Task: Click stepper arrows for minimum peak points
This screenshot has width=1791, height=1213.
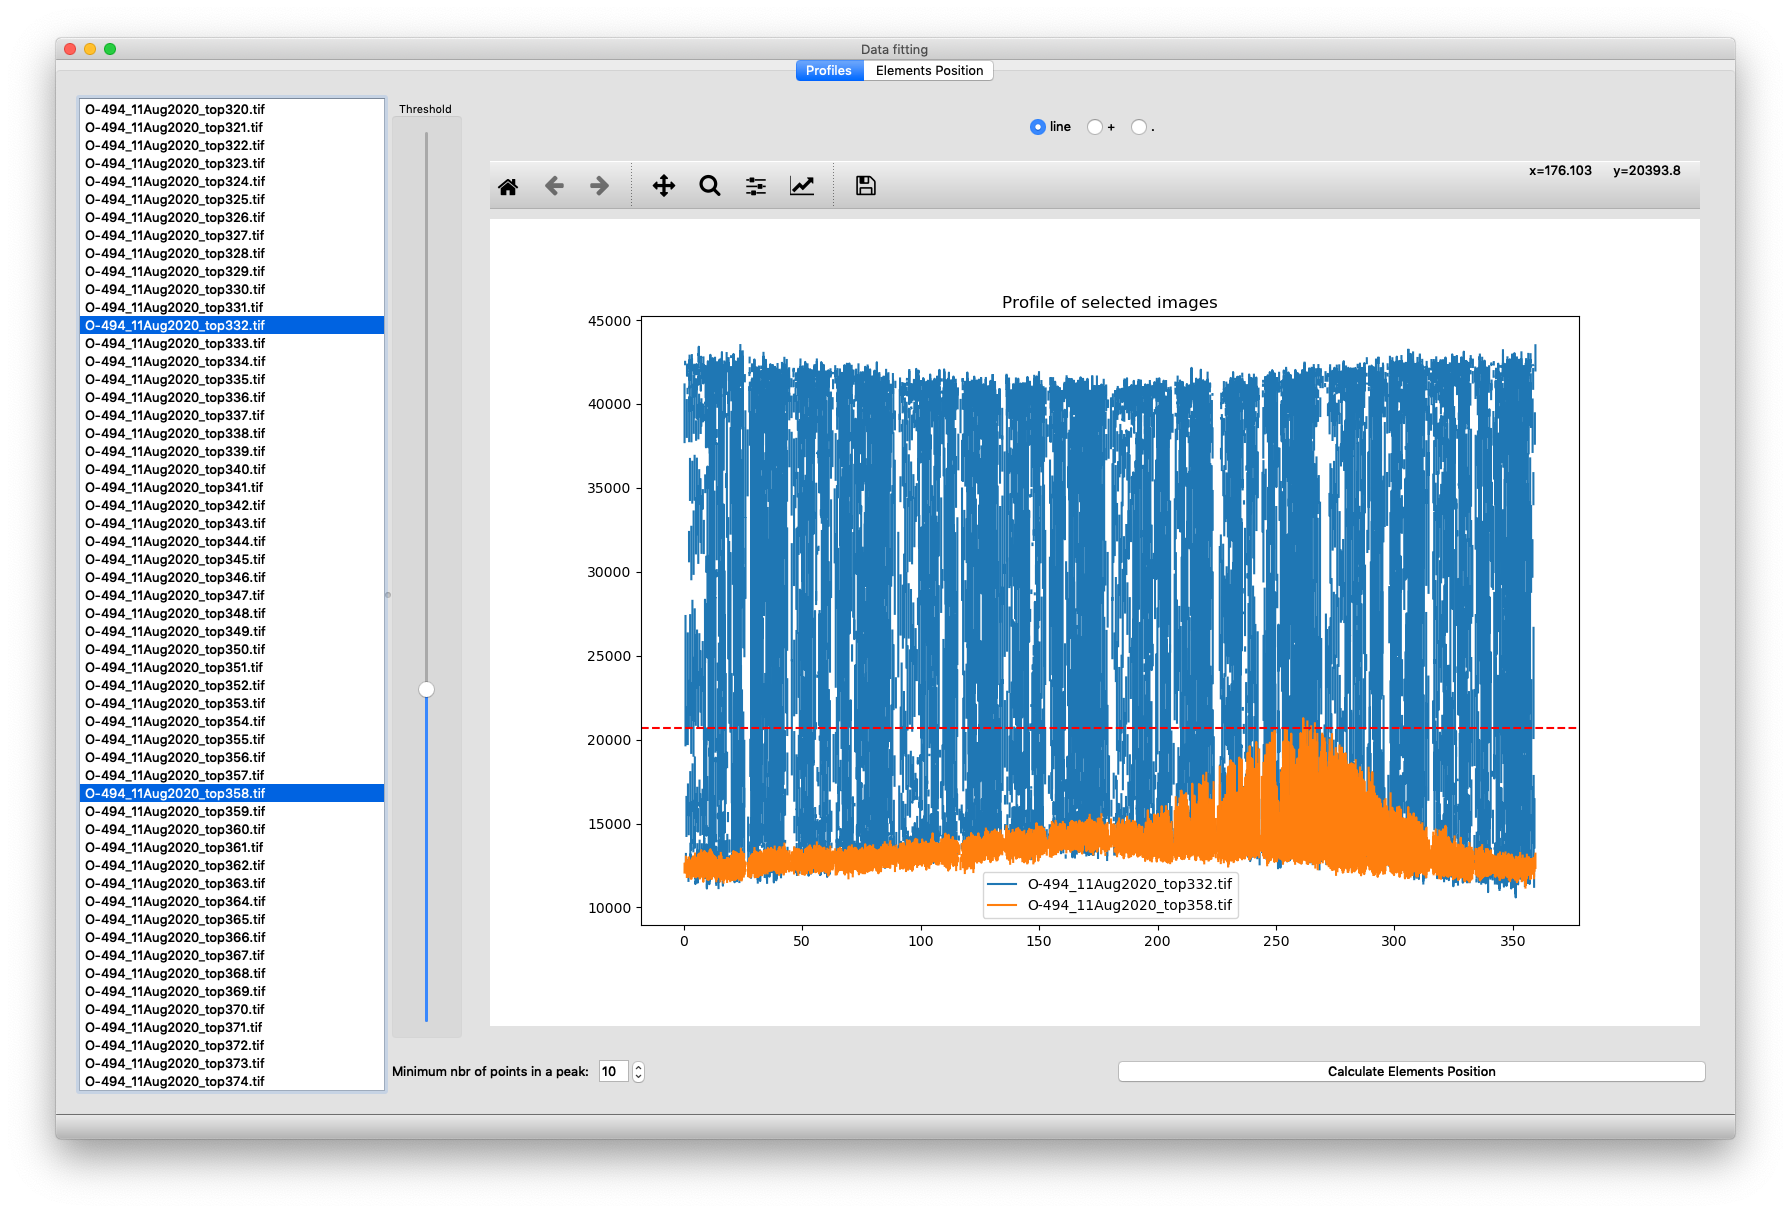Action: [639, 1072]
